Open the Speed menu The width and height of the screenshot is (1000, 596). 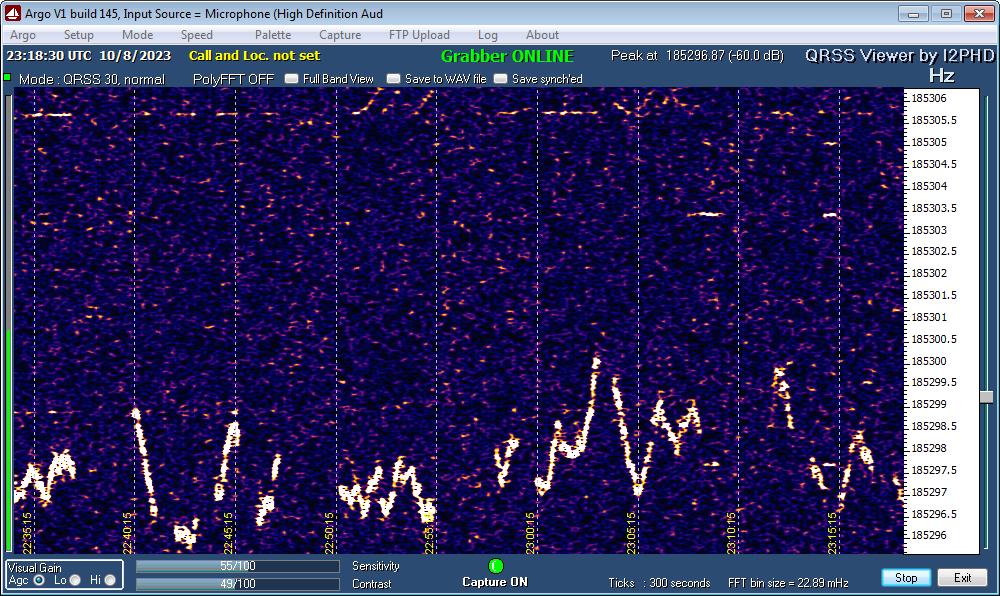click(x=196, y=35)
